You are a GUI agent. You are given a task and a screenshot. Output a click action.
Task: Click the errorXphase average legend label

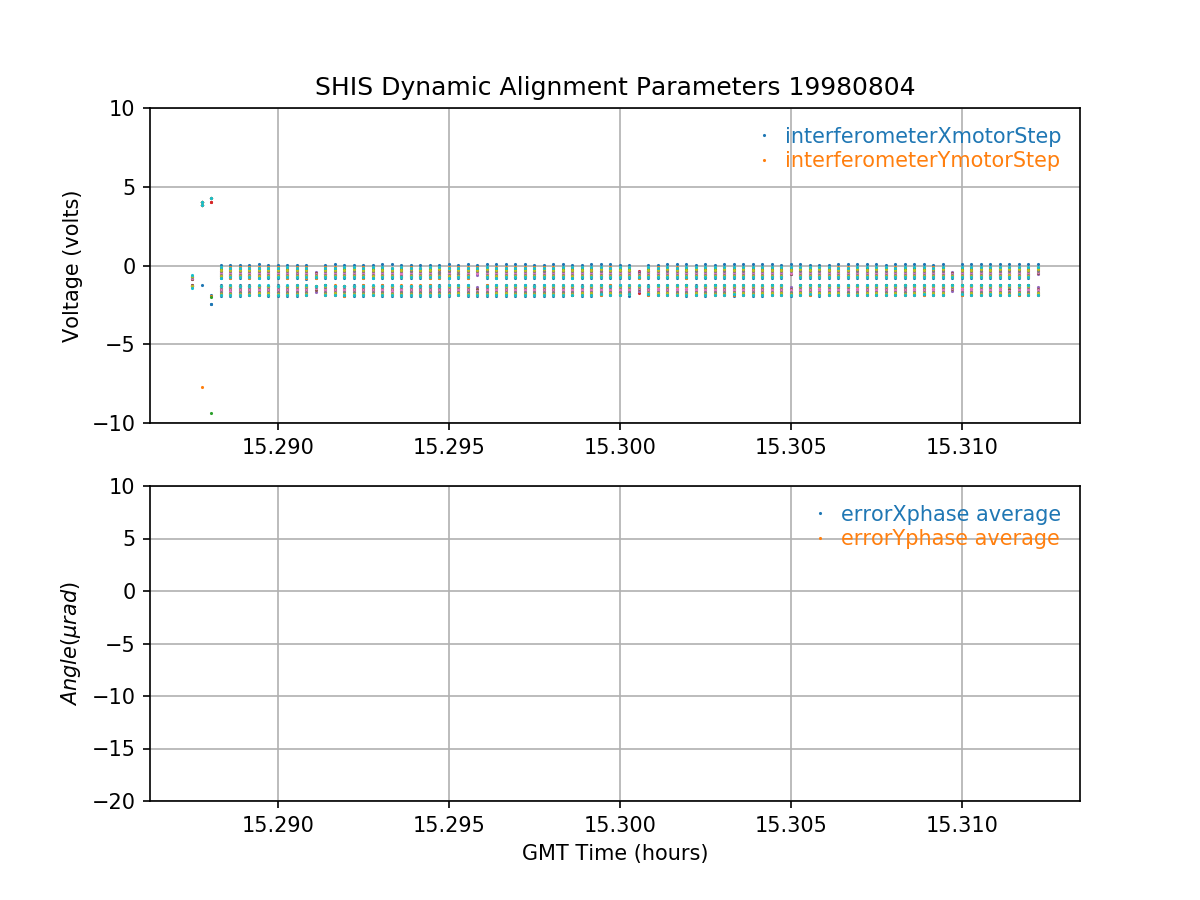tap(950, 514)
